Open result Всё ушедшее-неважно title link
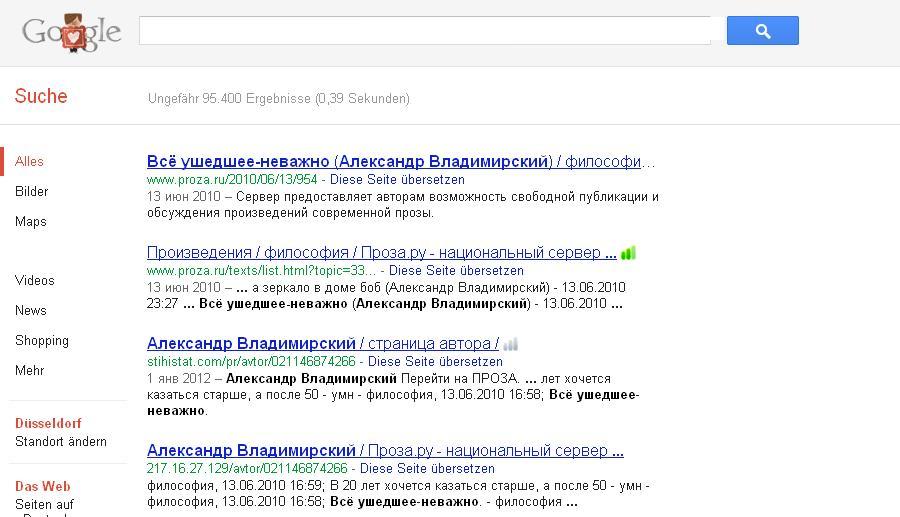900x517 pixels. point(401,161)
